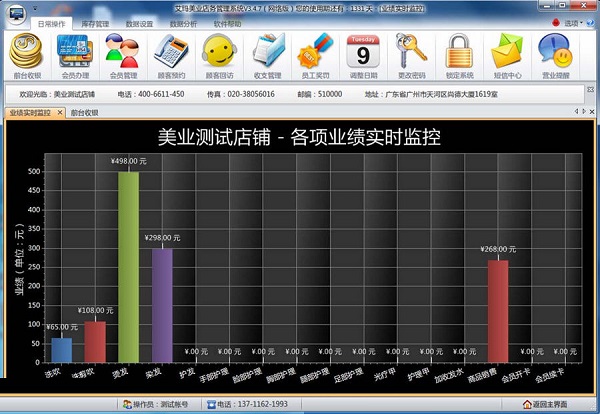Click the 光疗甲 axis label
Image resolution: width=600 pixels, height=414 pixels.
(x=385, y=374)
